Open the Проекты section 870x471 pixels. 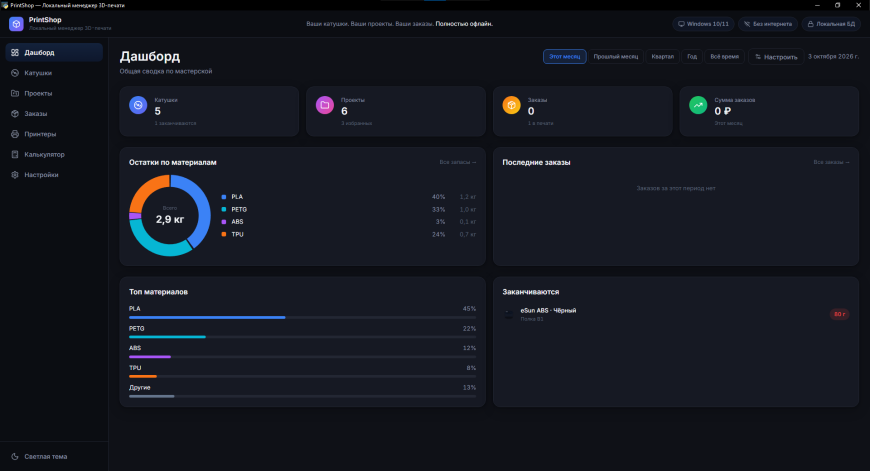point(54,93)
